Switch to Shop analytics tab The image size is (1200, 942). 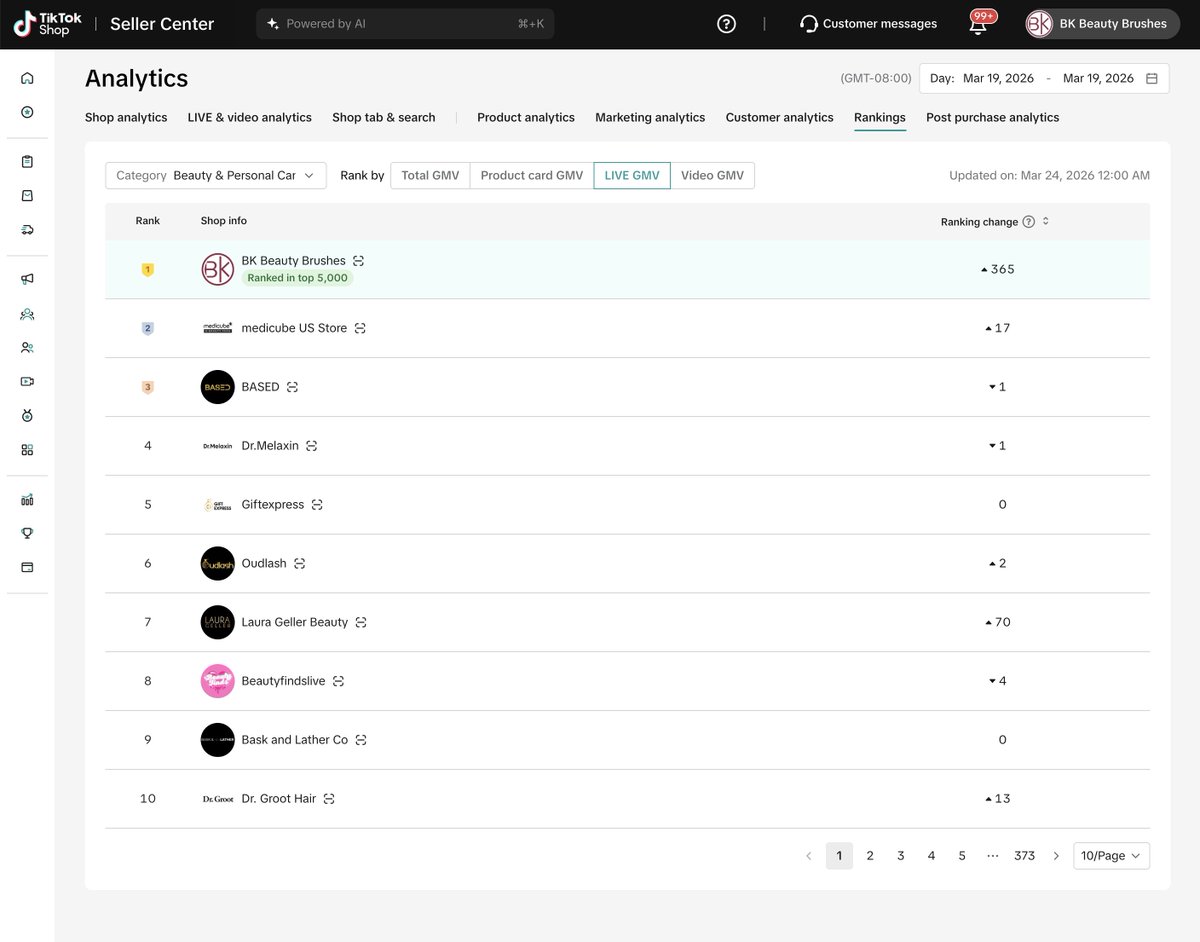[126, 117]
